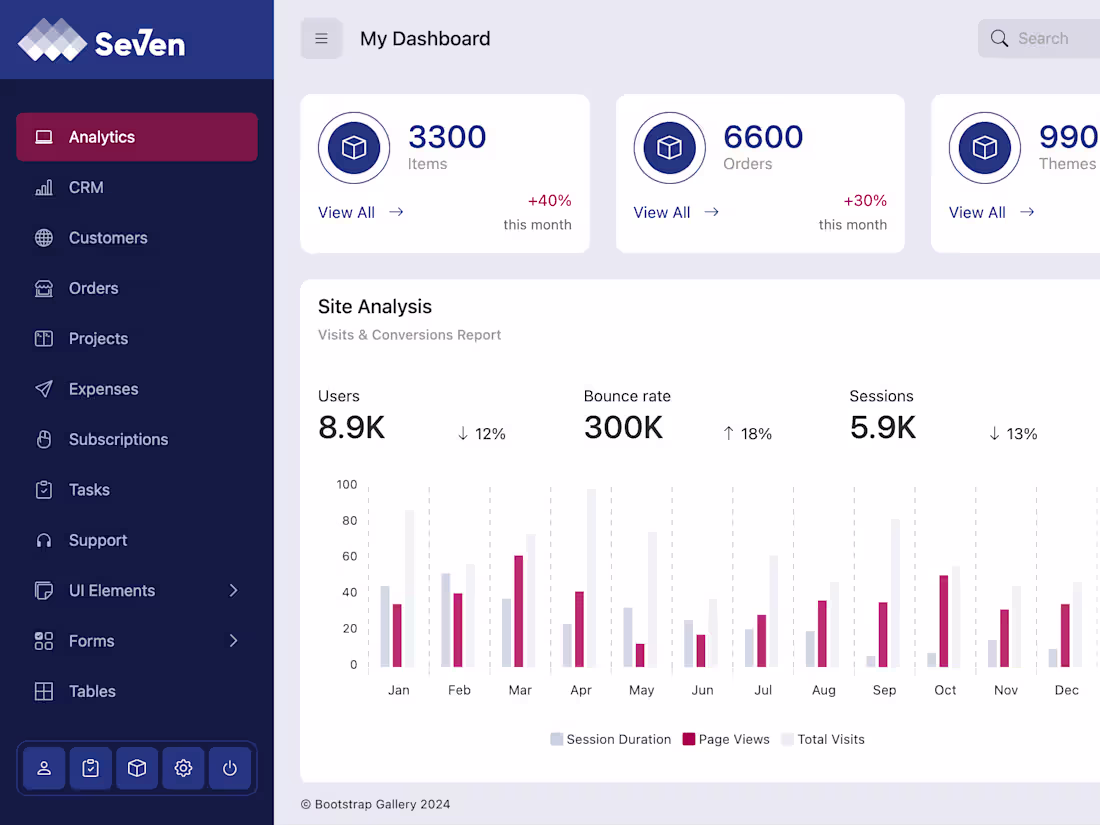Screen dimensions: 1100x825
Task: Click View All link on Items card
Action: [x=347, y=213]
